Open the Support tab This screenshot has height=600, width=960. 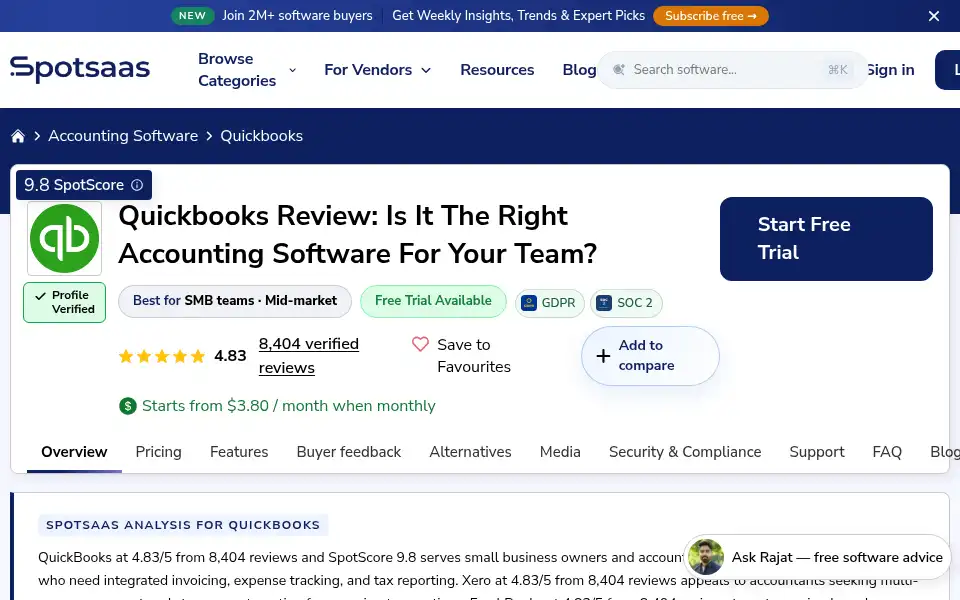[x=817, y=452]
